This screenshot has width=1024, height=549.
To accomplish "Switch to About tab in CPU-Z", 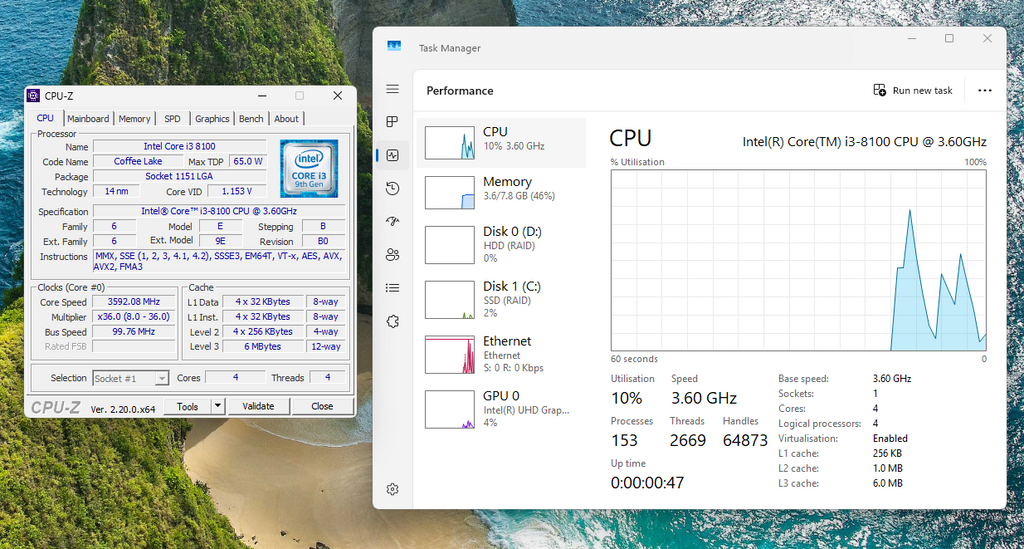I will 286,119.
